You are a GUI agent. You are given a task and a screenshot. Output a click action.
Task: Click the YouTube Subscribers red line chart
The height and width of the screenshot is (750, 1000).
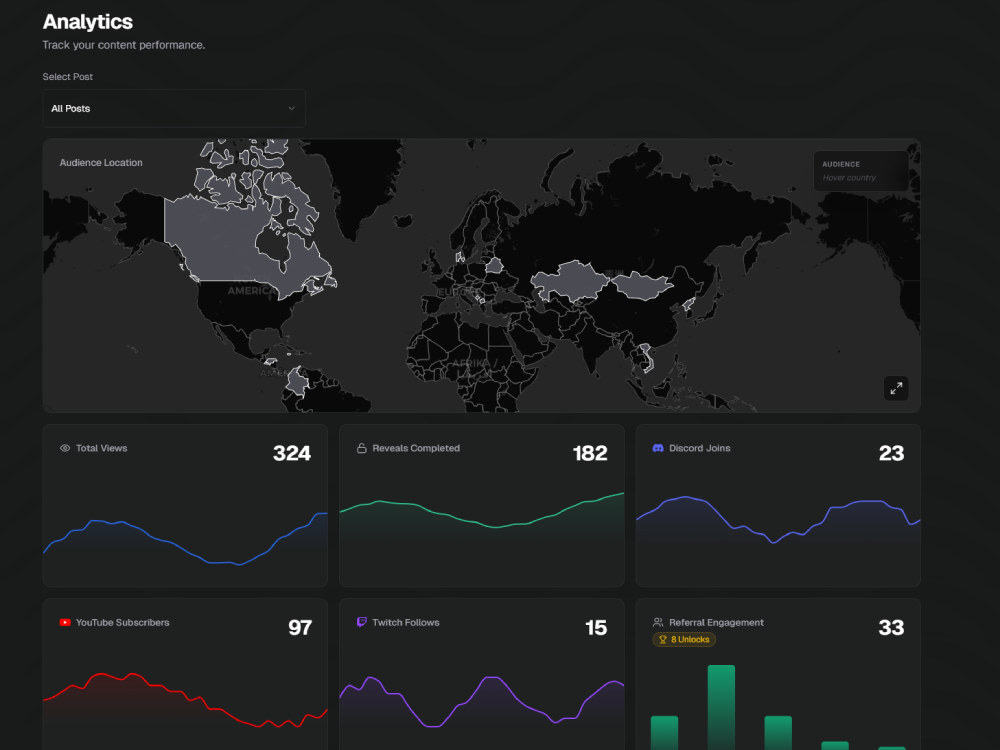(185, 700)
